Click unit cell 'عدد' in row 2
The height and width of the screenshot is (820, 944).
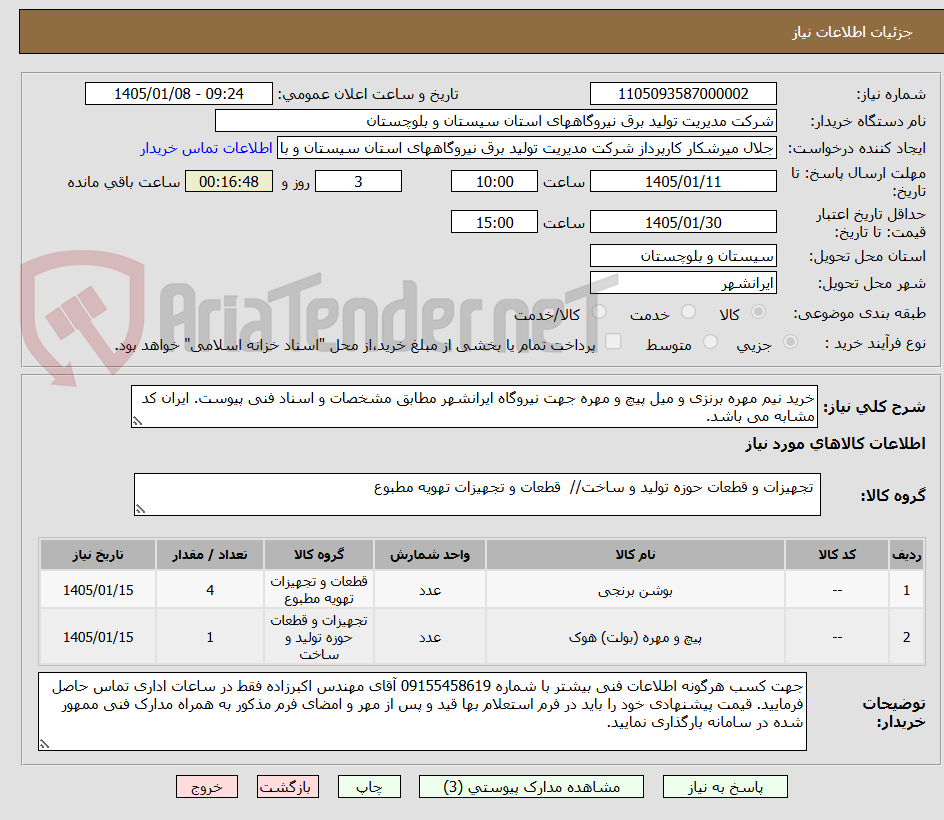pyautogui.click(x=430, y=637)
